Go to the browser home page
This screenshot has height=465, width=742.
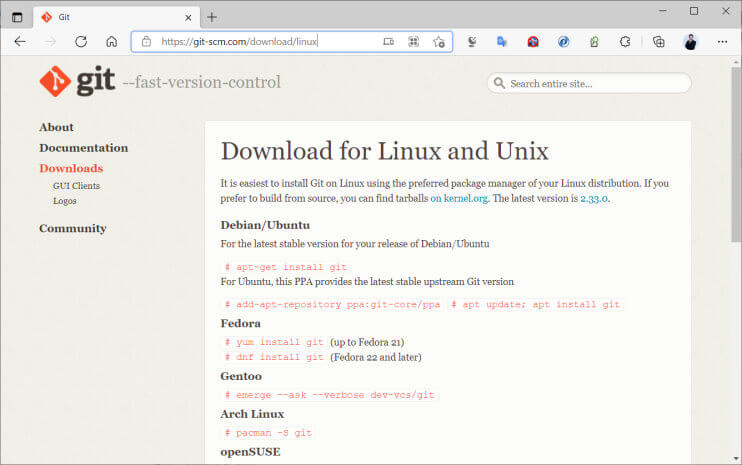click(111, 42)
